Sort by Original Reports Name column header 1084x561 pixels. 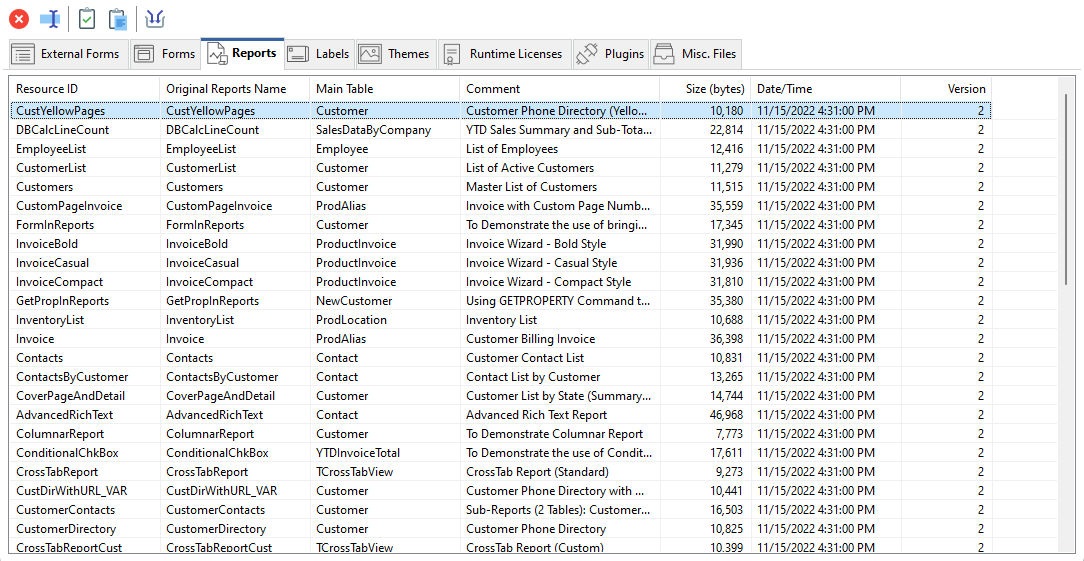click(x=234, y=89)
